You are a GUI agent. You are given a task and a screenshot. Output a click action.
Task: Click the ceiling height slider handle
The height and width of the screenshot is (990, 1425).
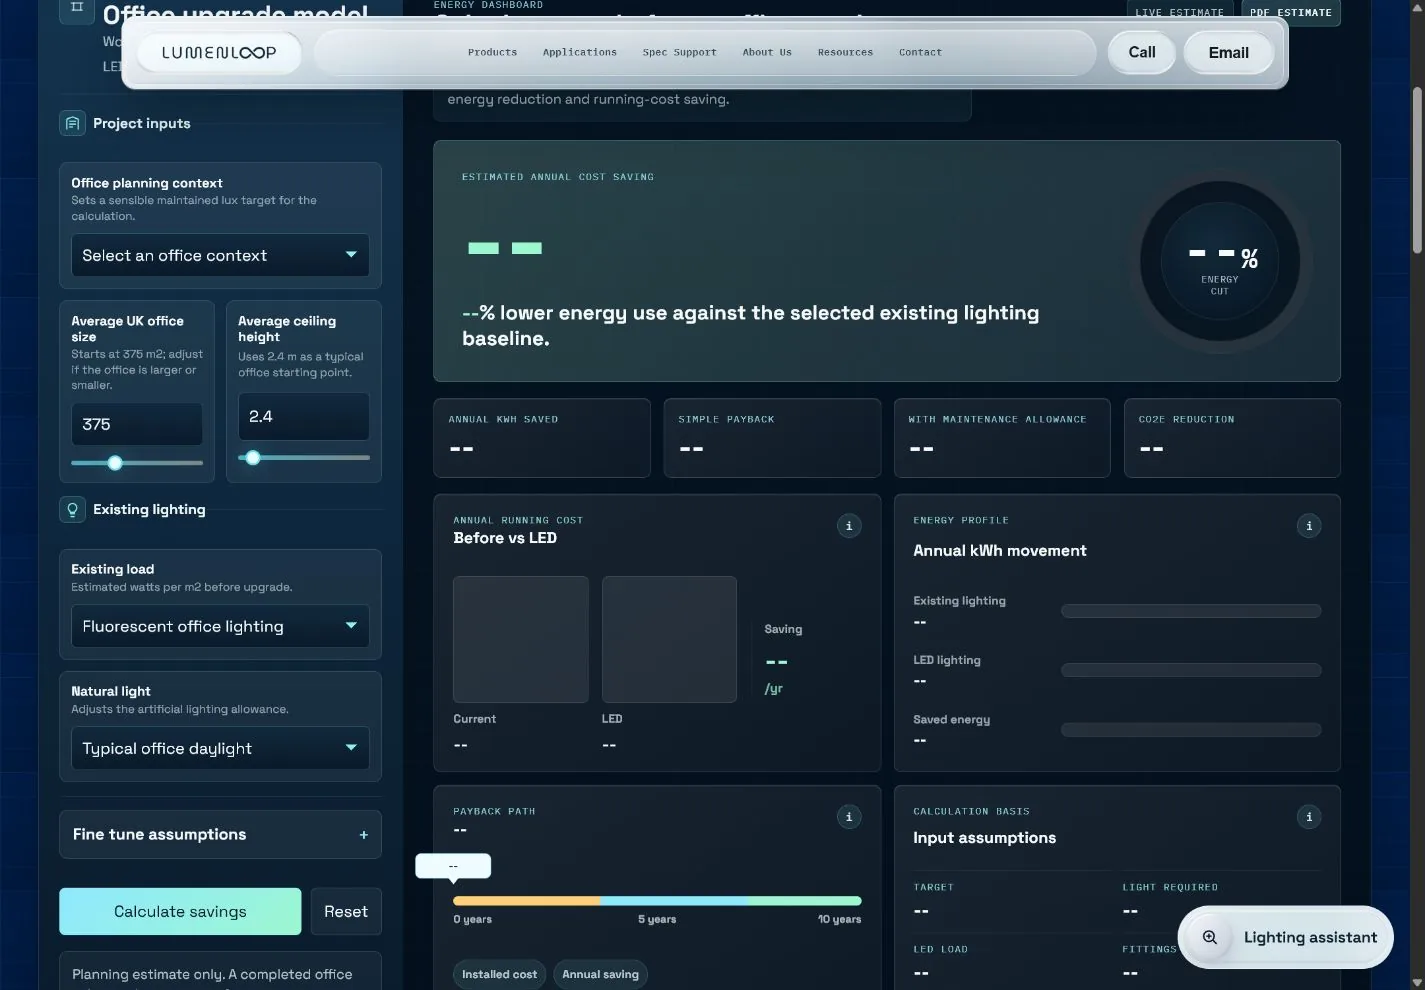click(x=253, y=457)
